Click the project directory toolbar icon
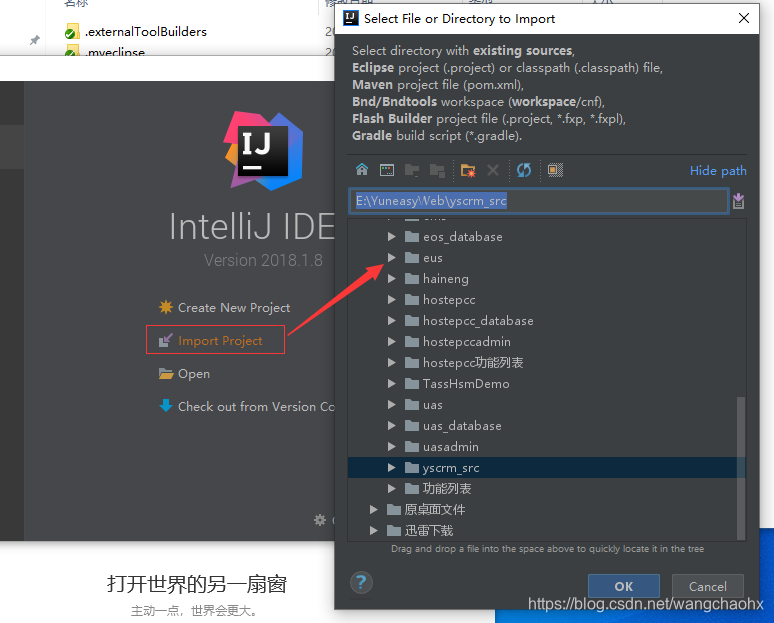 pyautogui.click(x=412, y=171)
